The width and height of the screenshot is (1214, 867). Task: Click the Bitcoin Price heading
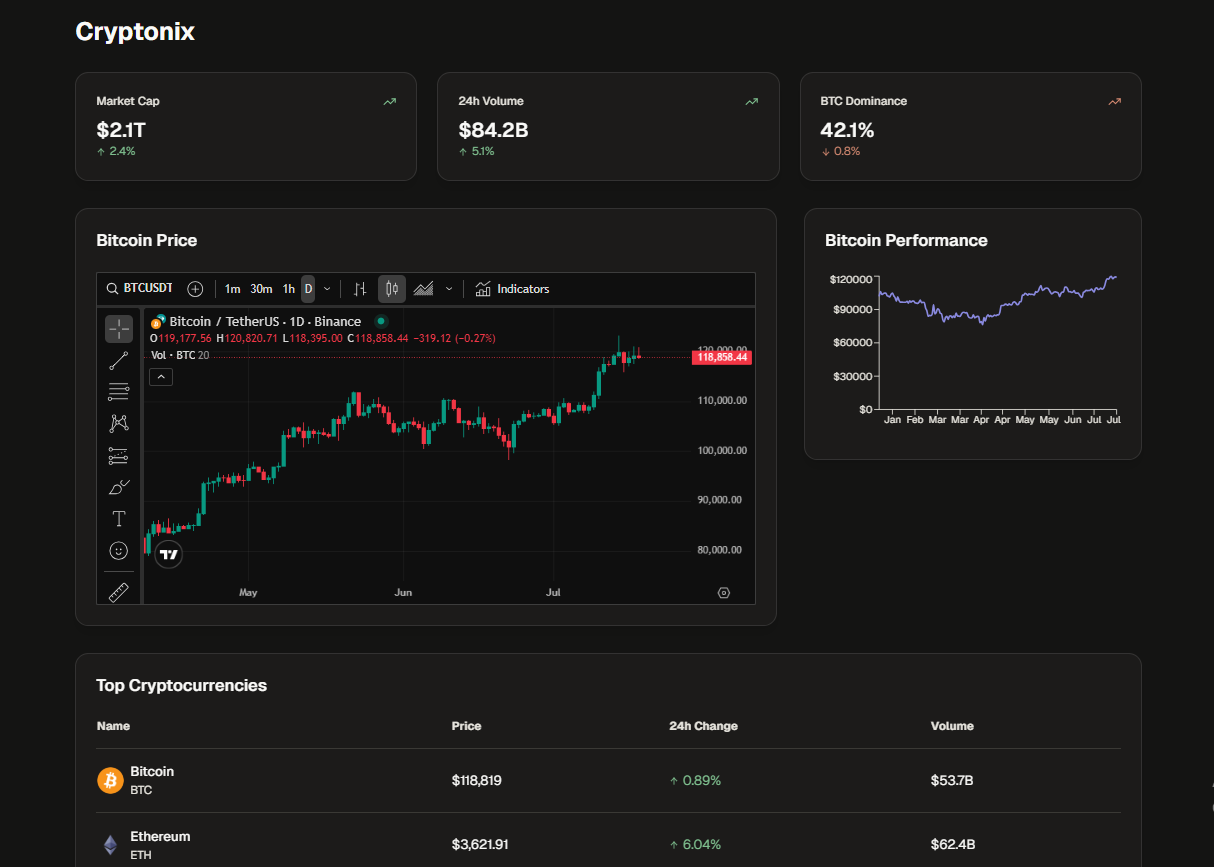pos(147,240)
